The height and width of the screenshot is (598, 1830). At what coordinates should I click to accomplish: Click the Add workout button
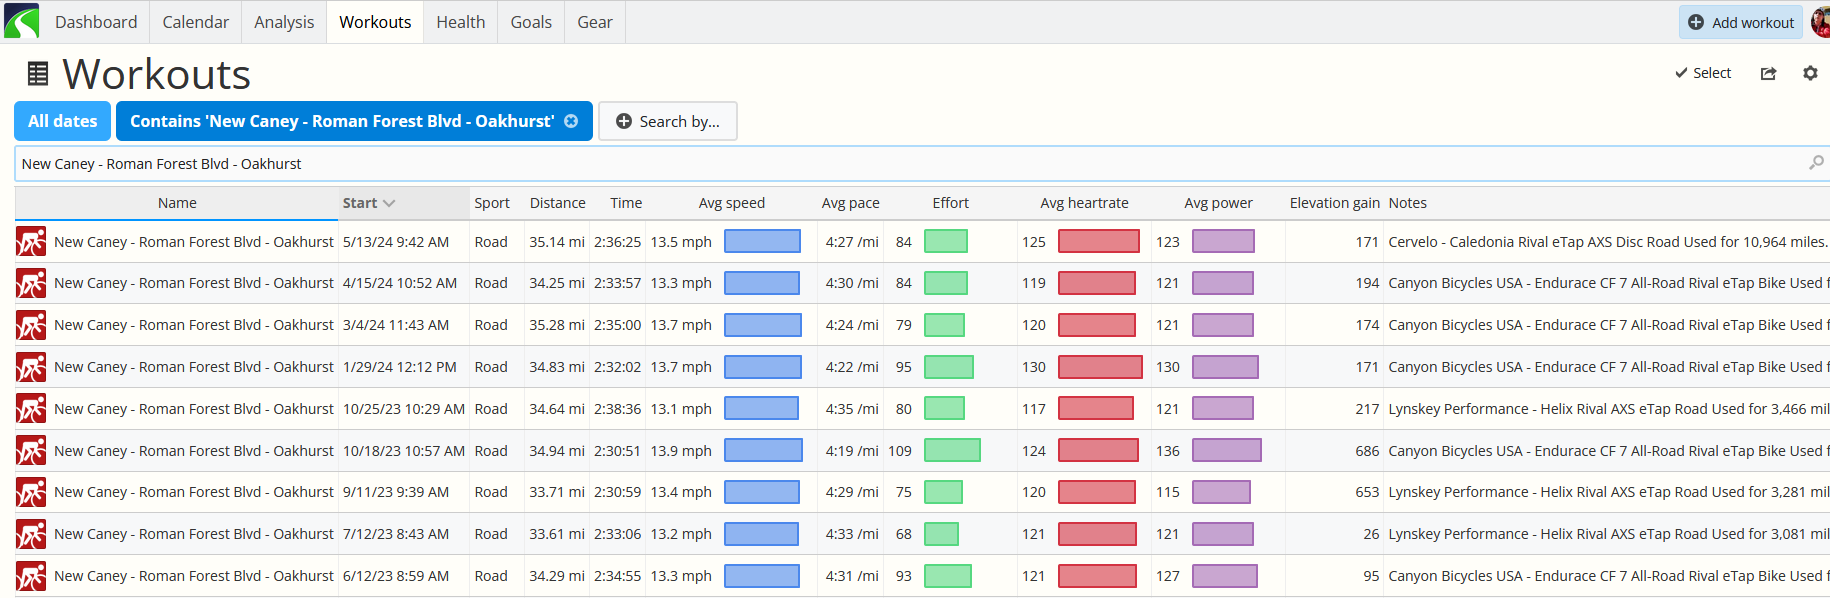[x=1741, y=22]
